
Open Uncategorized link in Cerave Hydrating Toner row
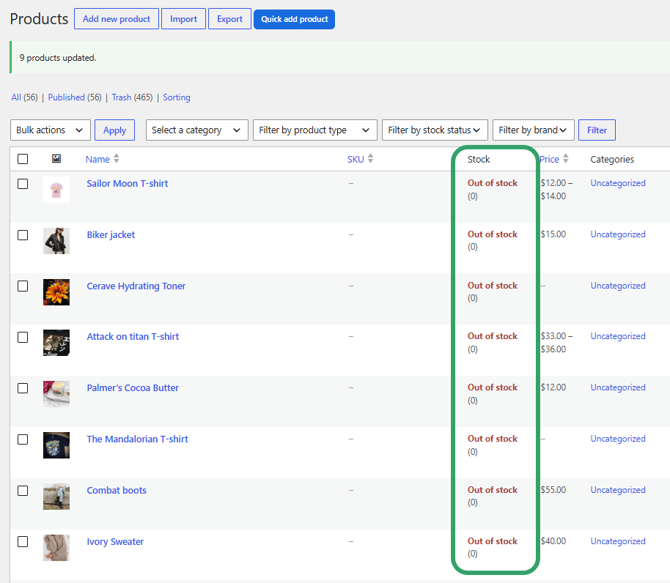(618, 286)
